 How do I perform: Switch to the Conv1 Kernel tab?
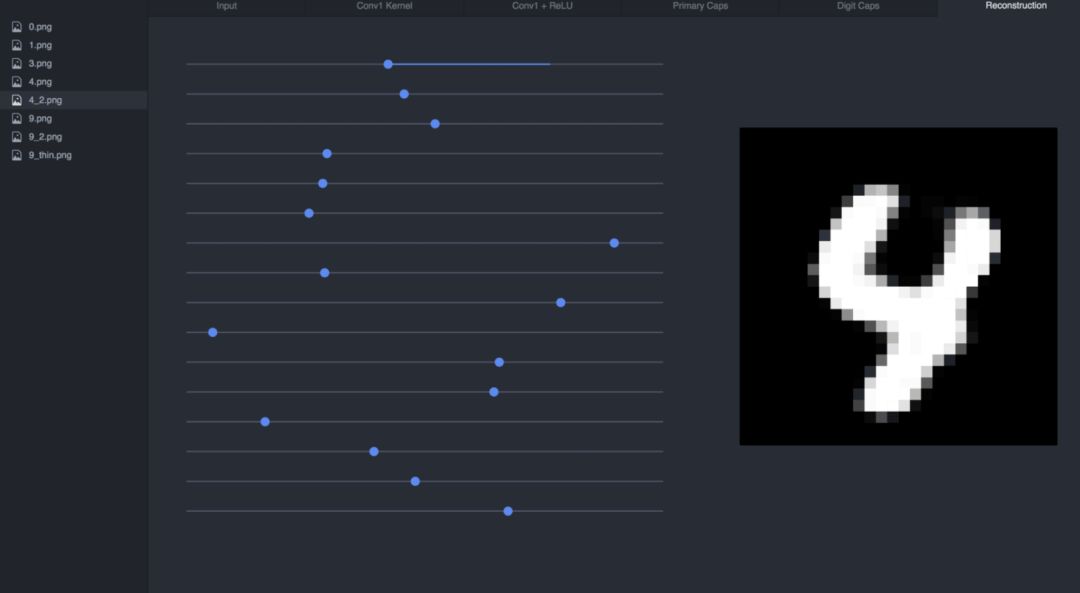coord(384,6)
